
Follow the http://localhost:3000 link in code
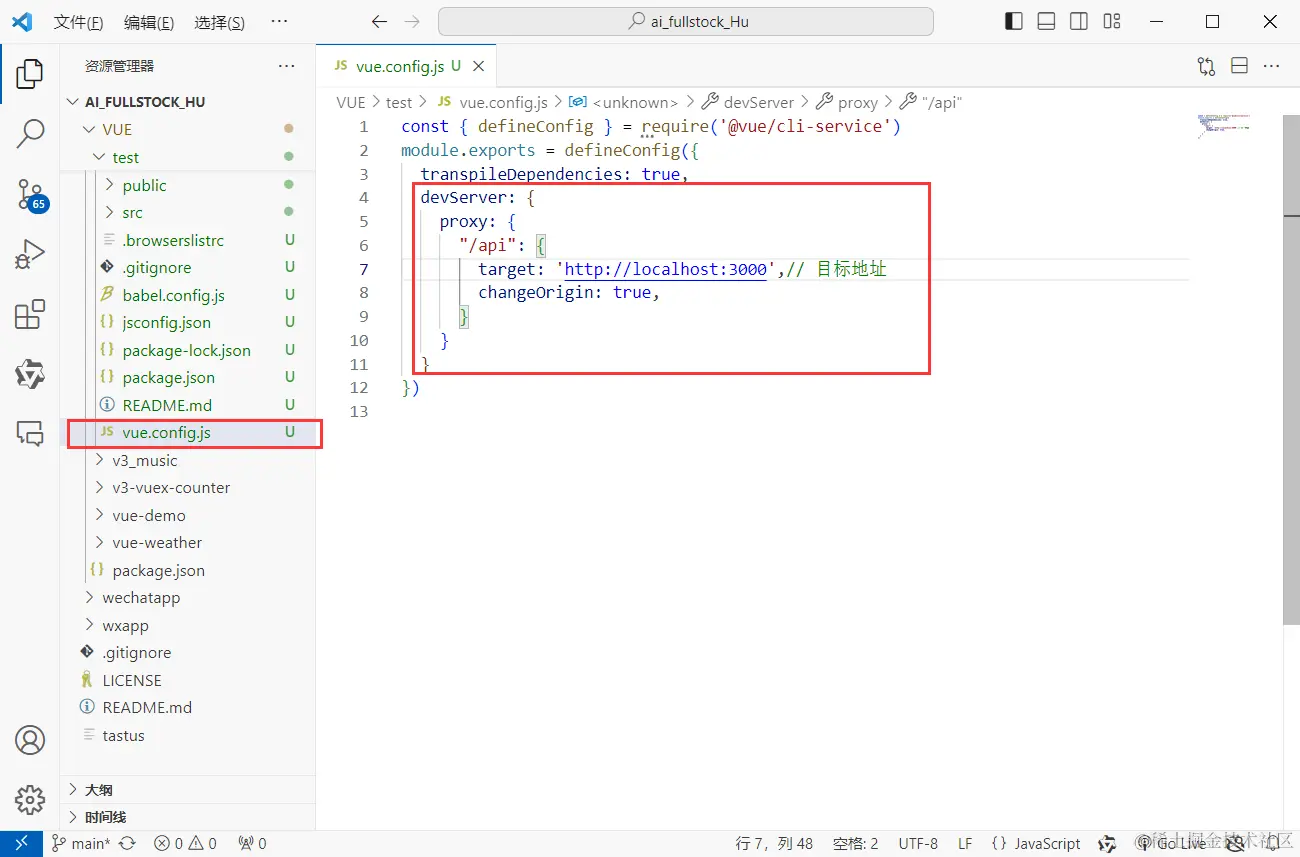click(665, 269)
